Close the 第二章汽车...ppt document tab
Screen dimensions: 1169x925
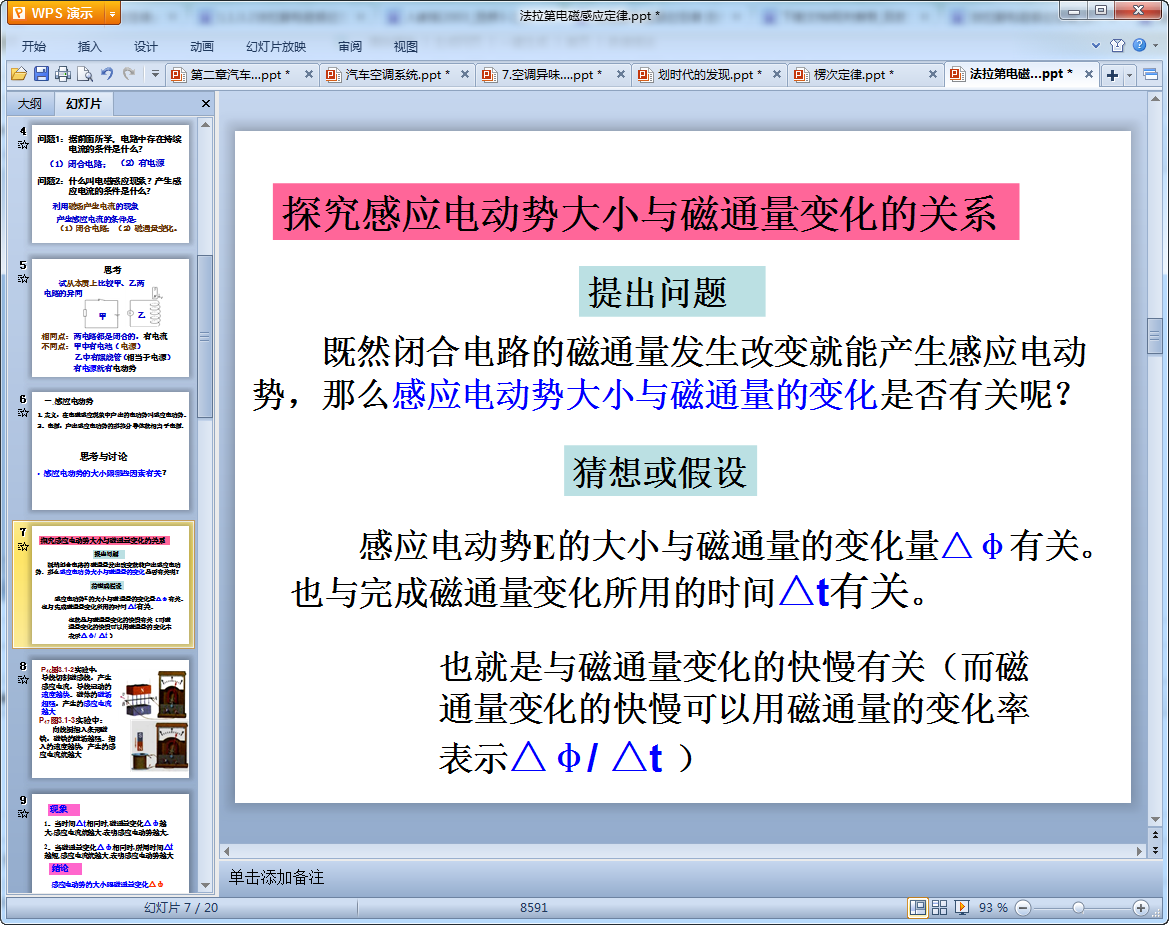point(309,75)
